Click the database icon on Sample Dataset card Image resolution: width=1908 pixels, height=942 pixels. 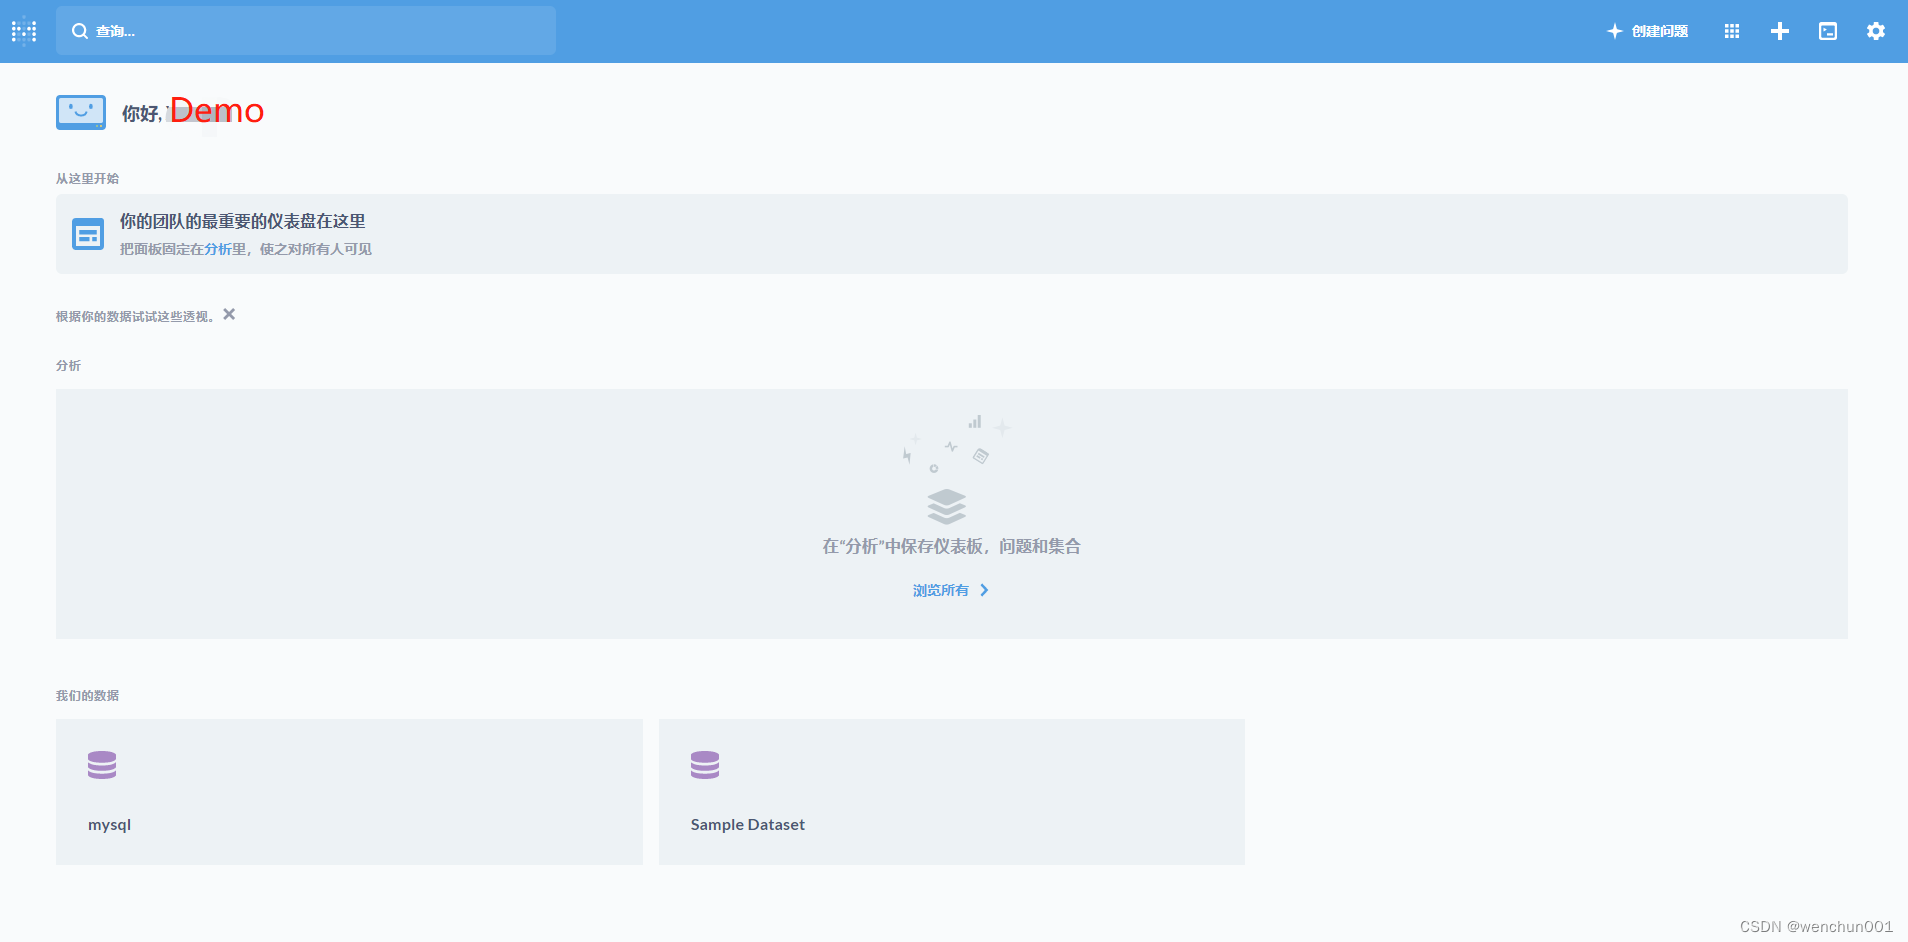pos(706,764)
